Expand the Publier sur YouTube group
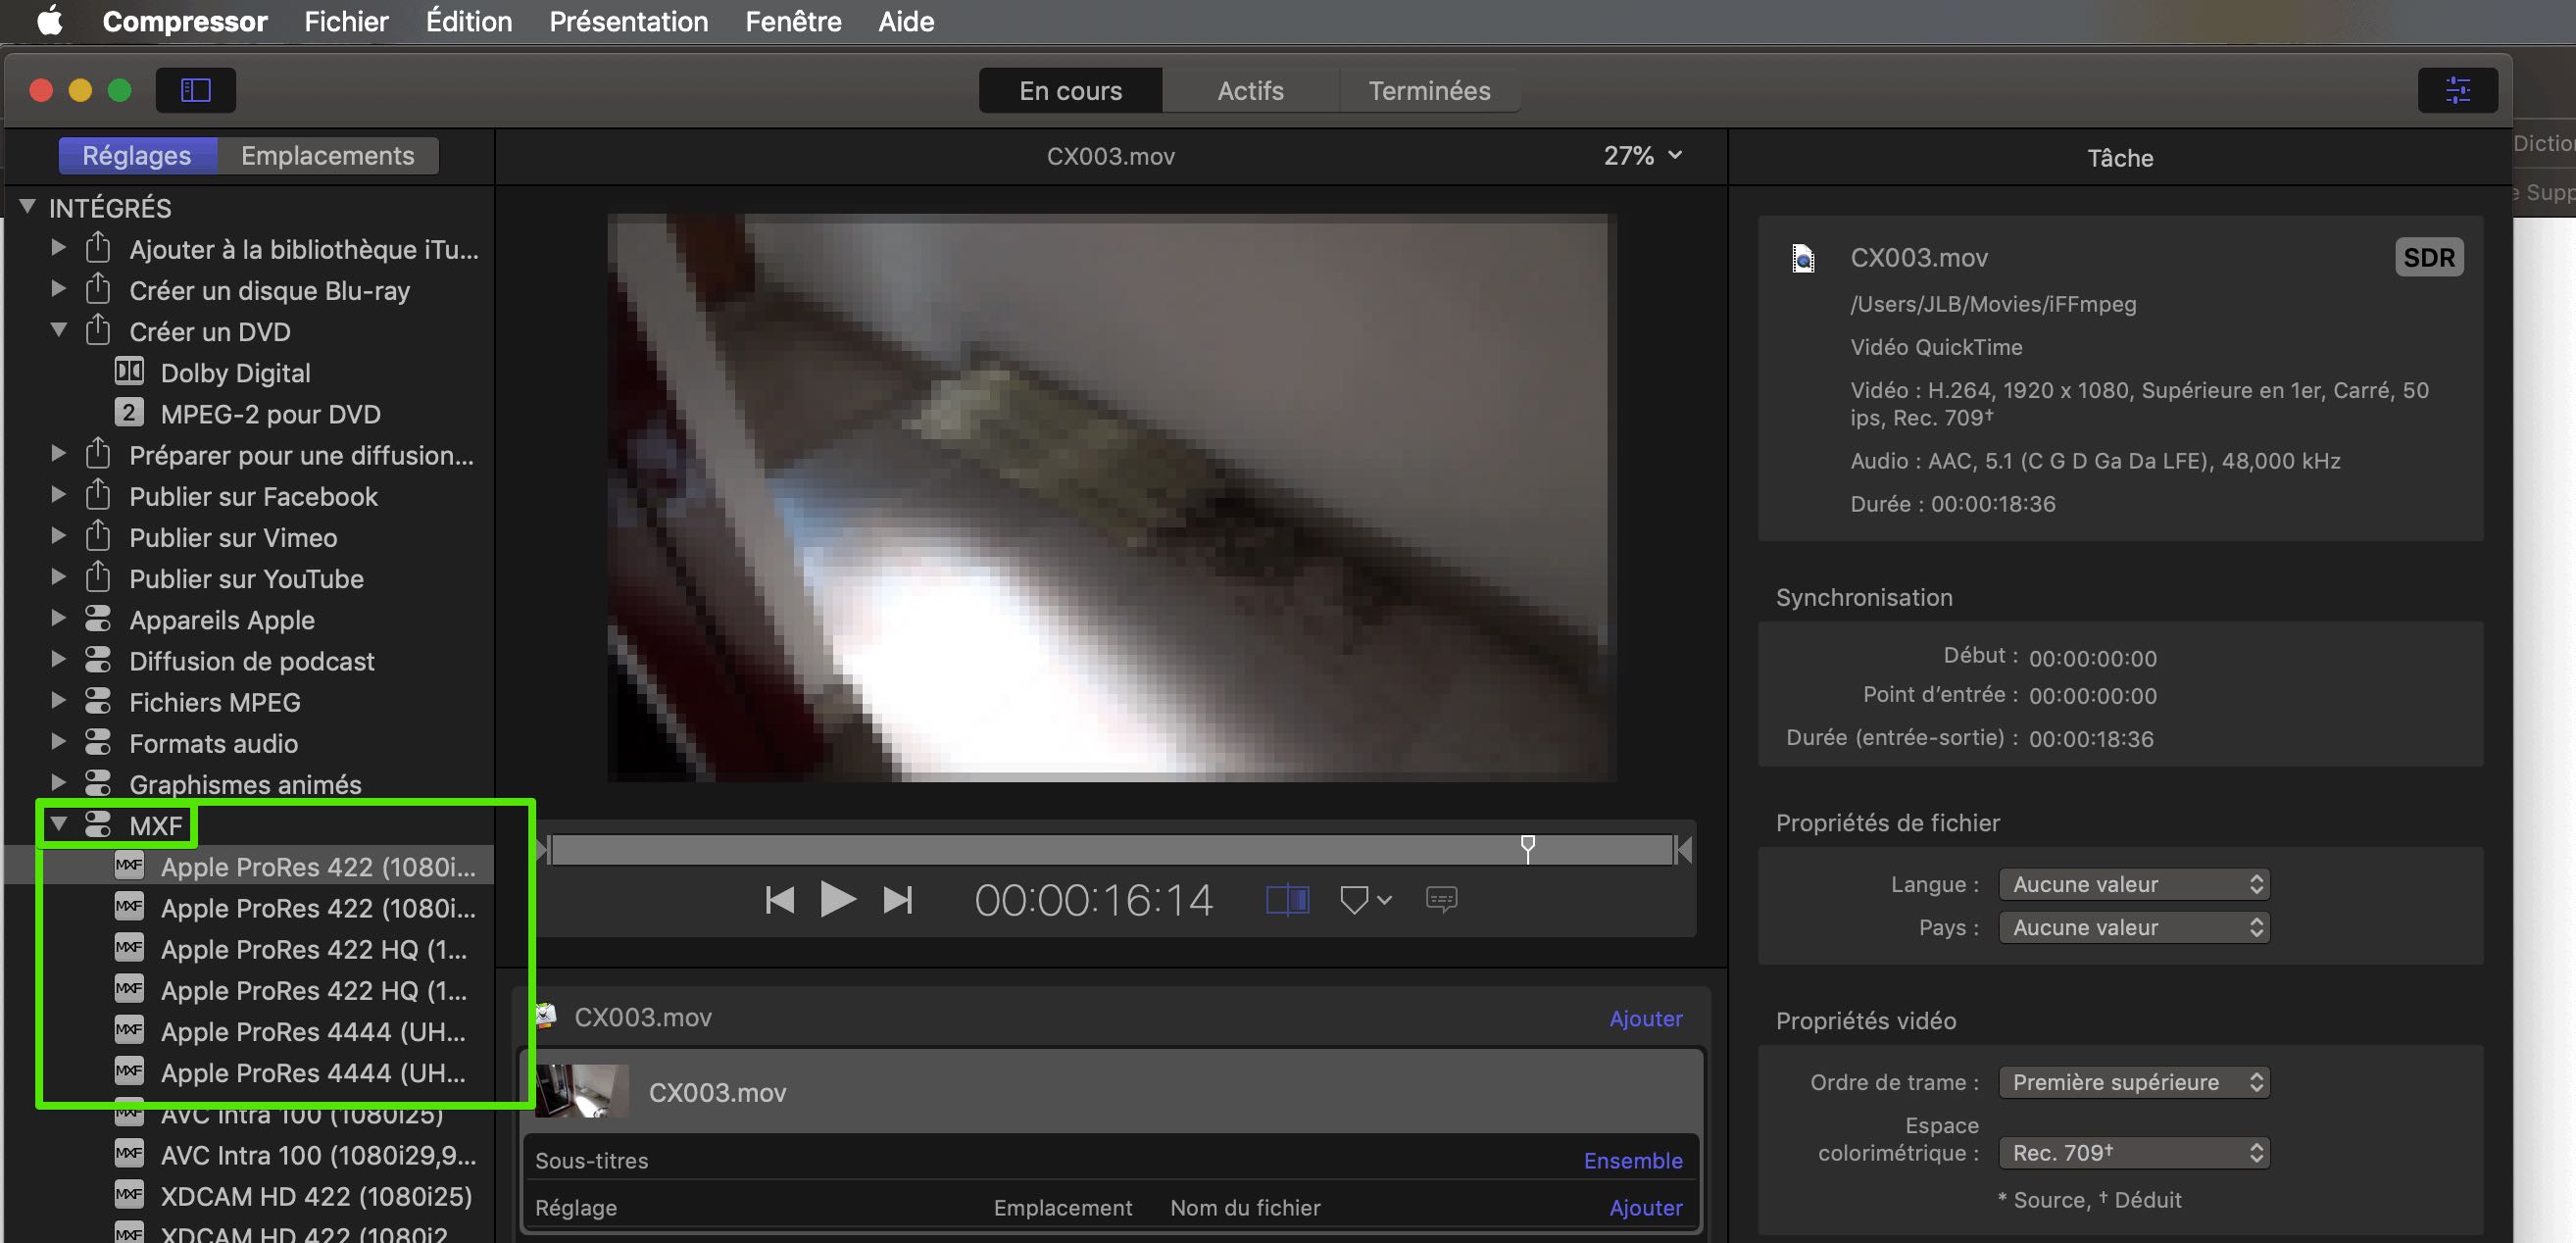This screenshot has height=1243, width=2576. (59, 578)
